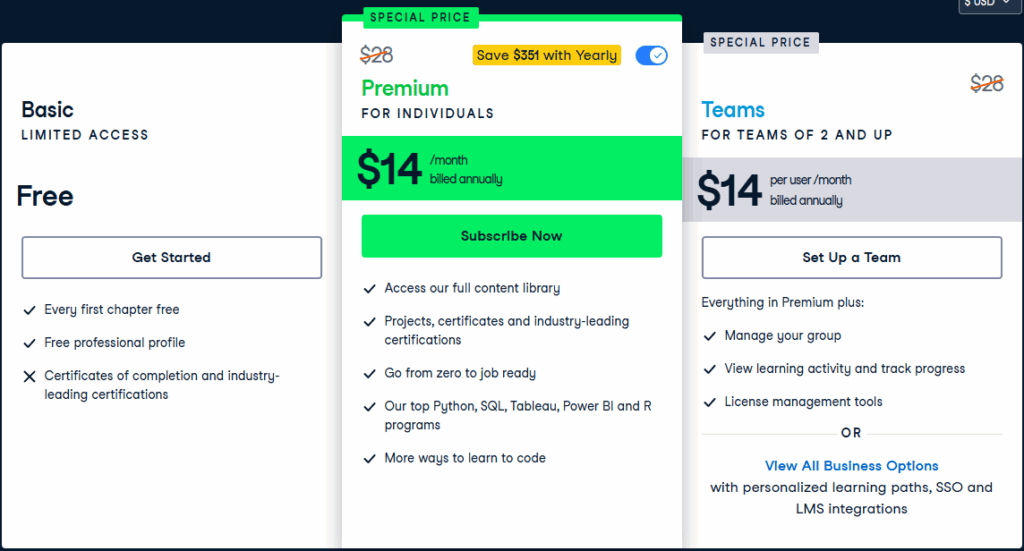
Task: Click the green Premium plan title
Action: pos(405,88)
